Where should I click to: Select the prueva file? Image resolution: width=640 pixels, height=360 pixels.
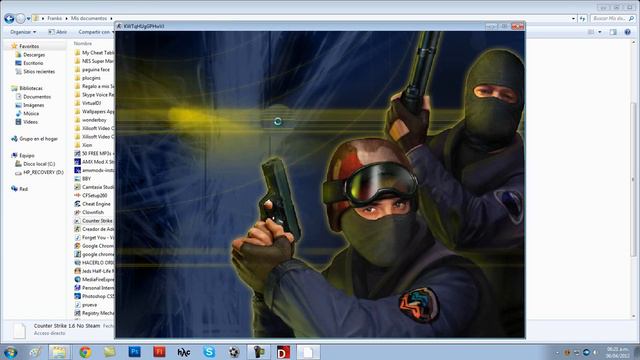[89, 305]
